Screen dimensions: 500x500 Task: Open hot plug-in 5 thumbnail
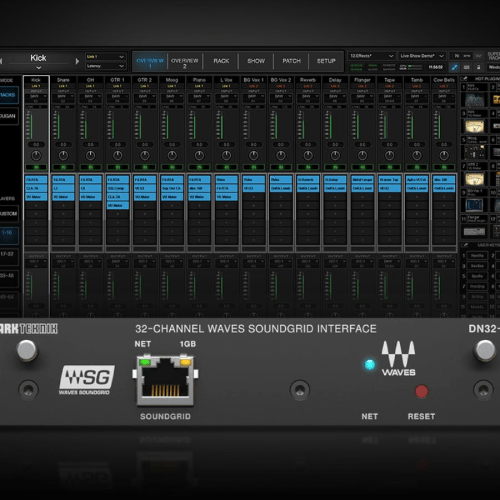coord(474,152)
